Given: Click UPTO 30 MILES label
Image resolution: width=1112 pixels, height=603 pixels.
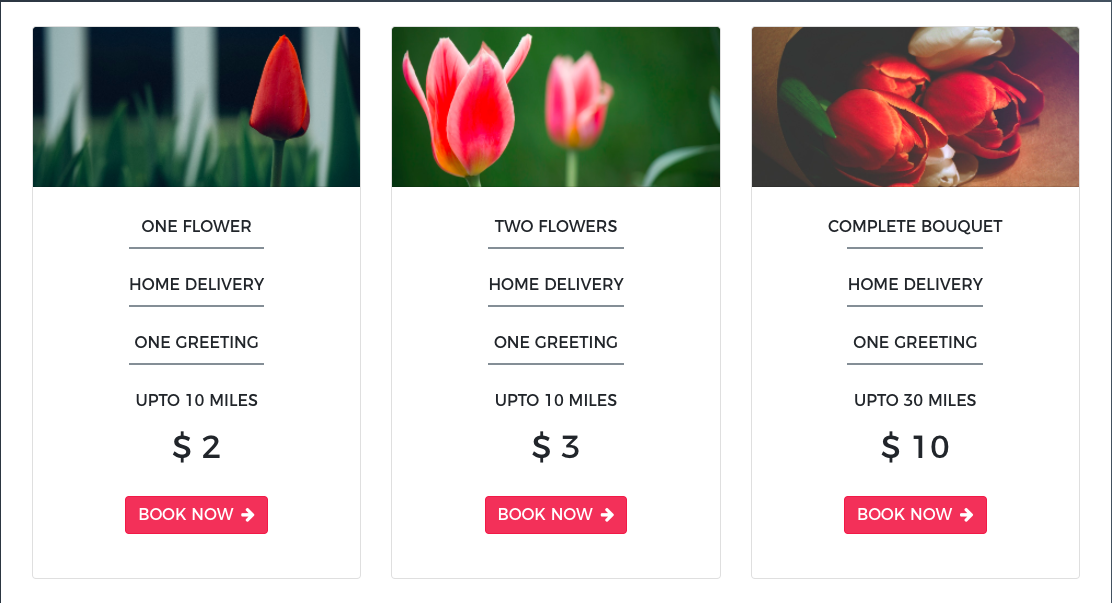Looking at the screenshot, I should point(915,400).
